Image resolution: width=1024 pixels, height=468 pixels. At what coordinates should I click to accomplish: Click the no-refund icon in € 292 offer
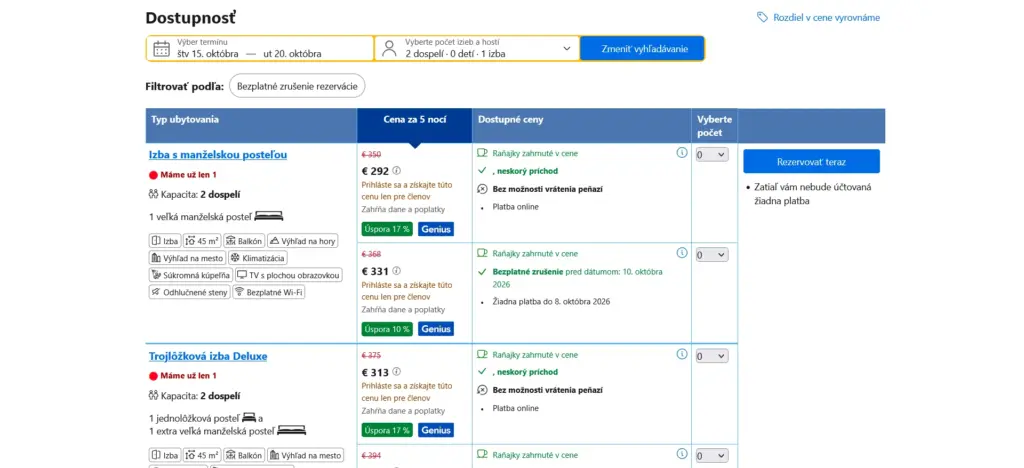coord(483,189)
